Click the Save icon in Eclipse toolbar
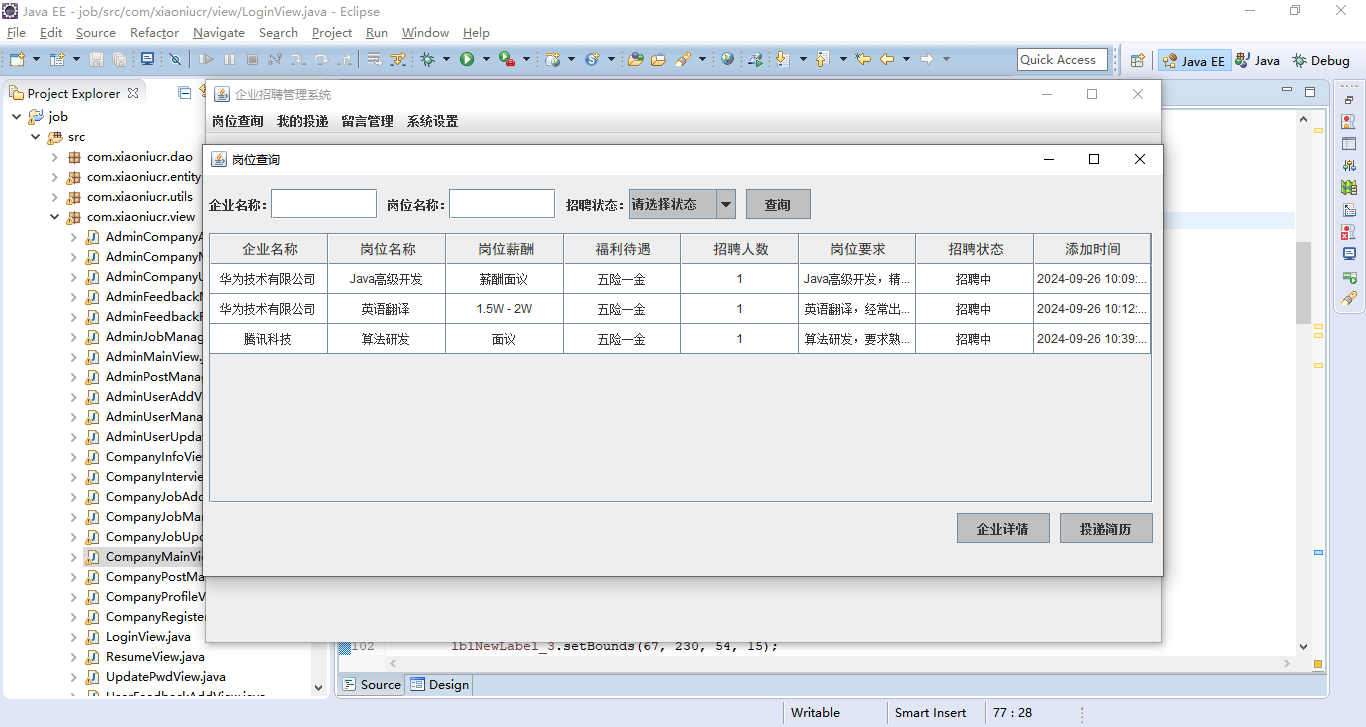The height and width of the screenshot is (727, 1366). pos(96,59)
